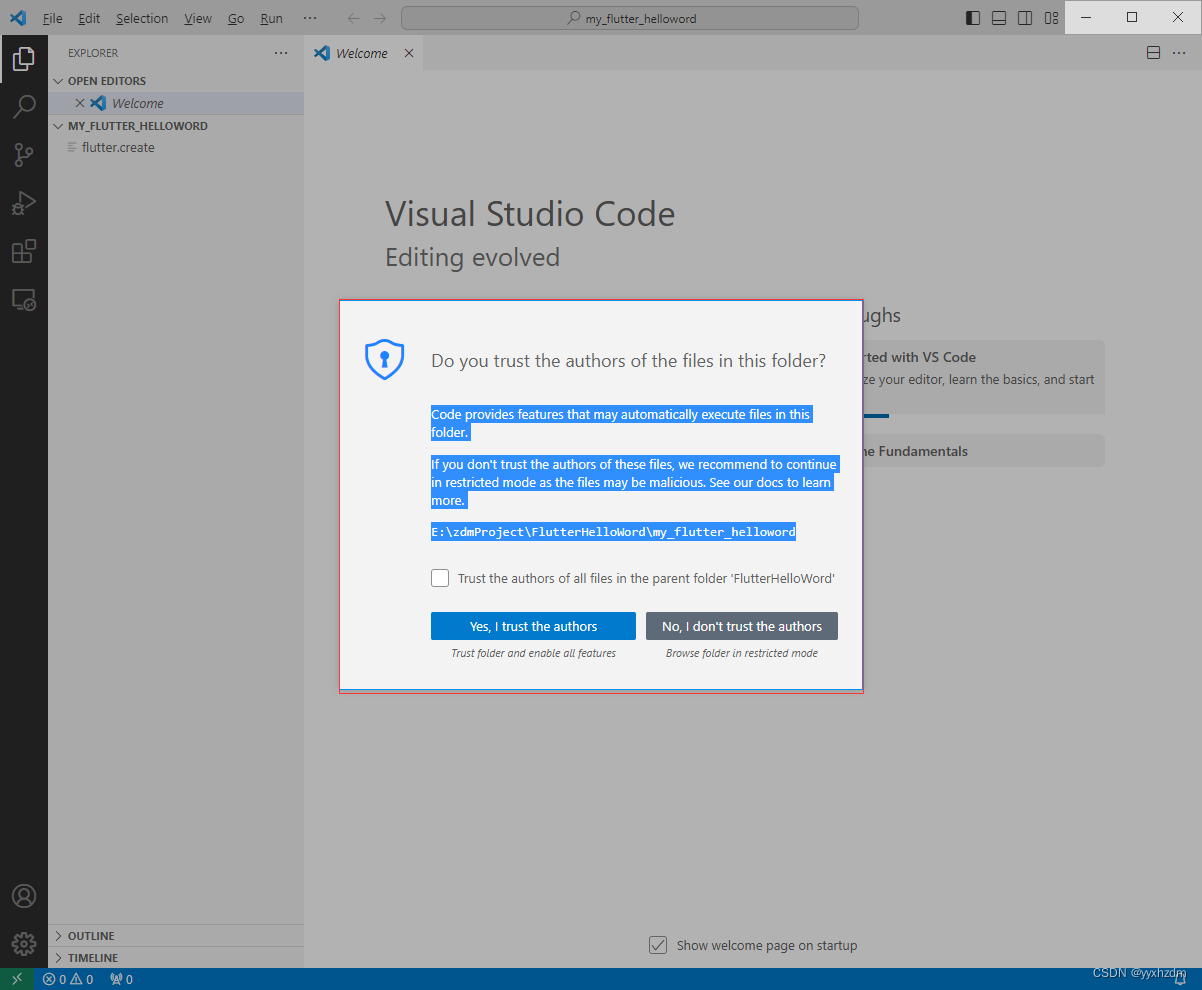Open the Explorer icon in the Activity Bar
The width and height of the screenshot is (1202, 990).
pos(24,58)
